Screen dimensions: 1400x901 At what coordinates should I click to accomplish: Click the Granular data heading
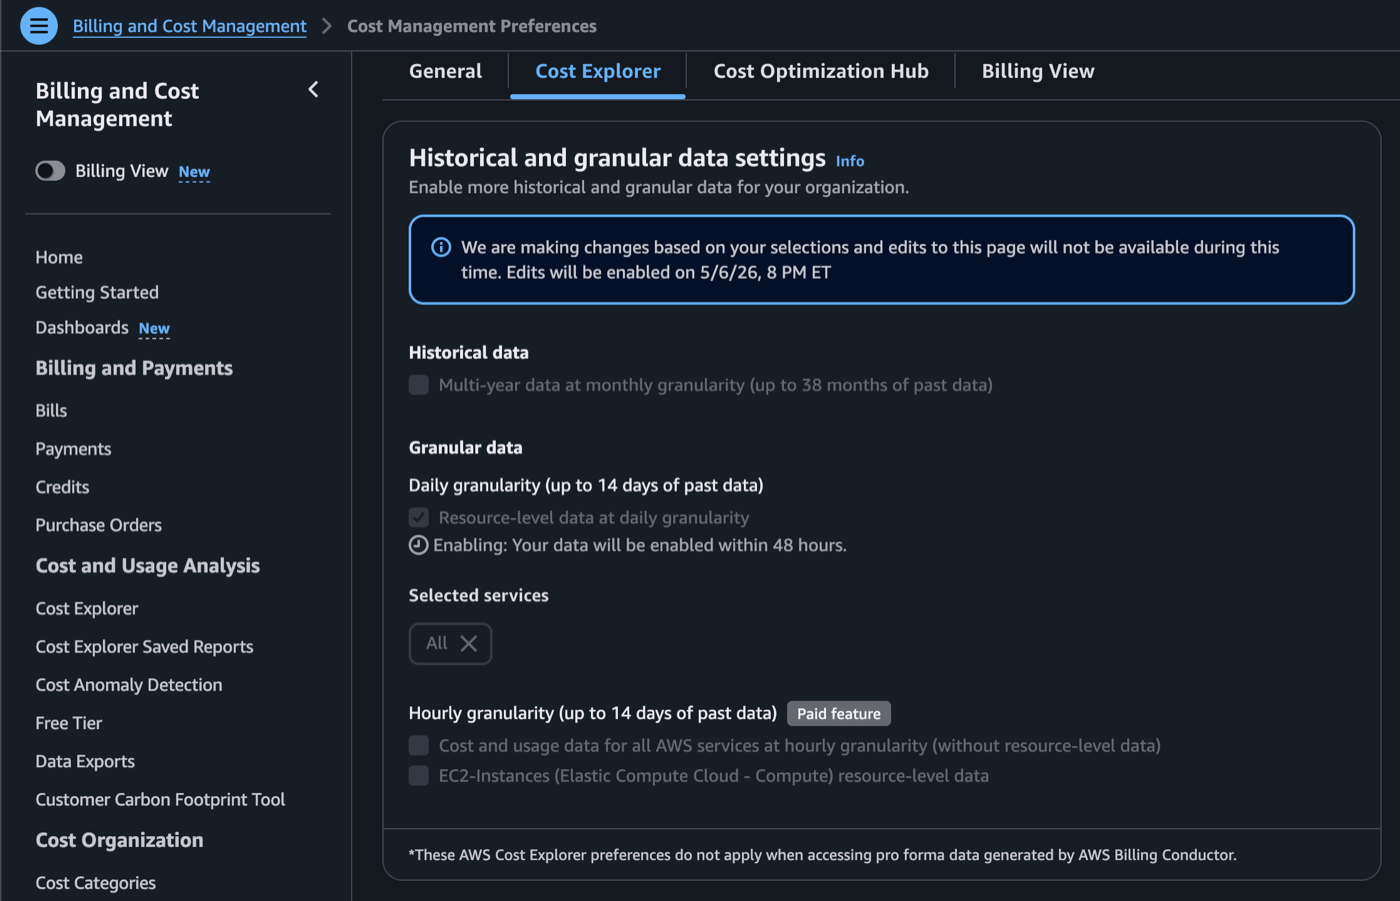[x=466, y=448]
